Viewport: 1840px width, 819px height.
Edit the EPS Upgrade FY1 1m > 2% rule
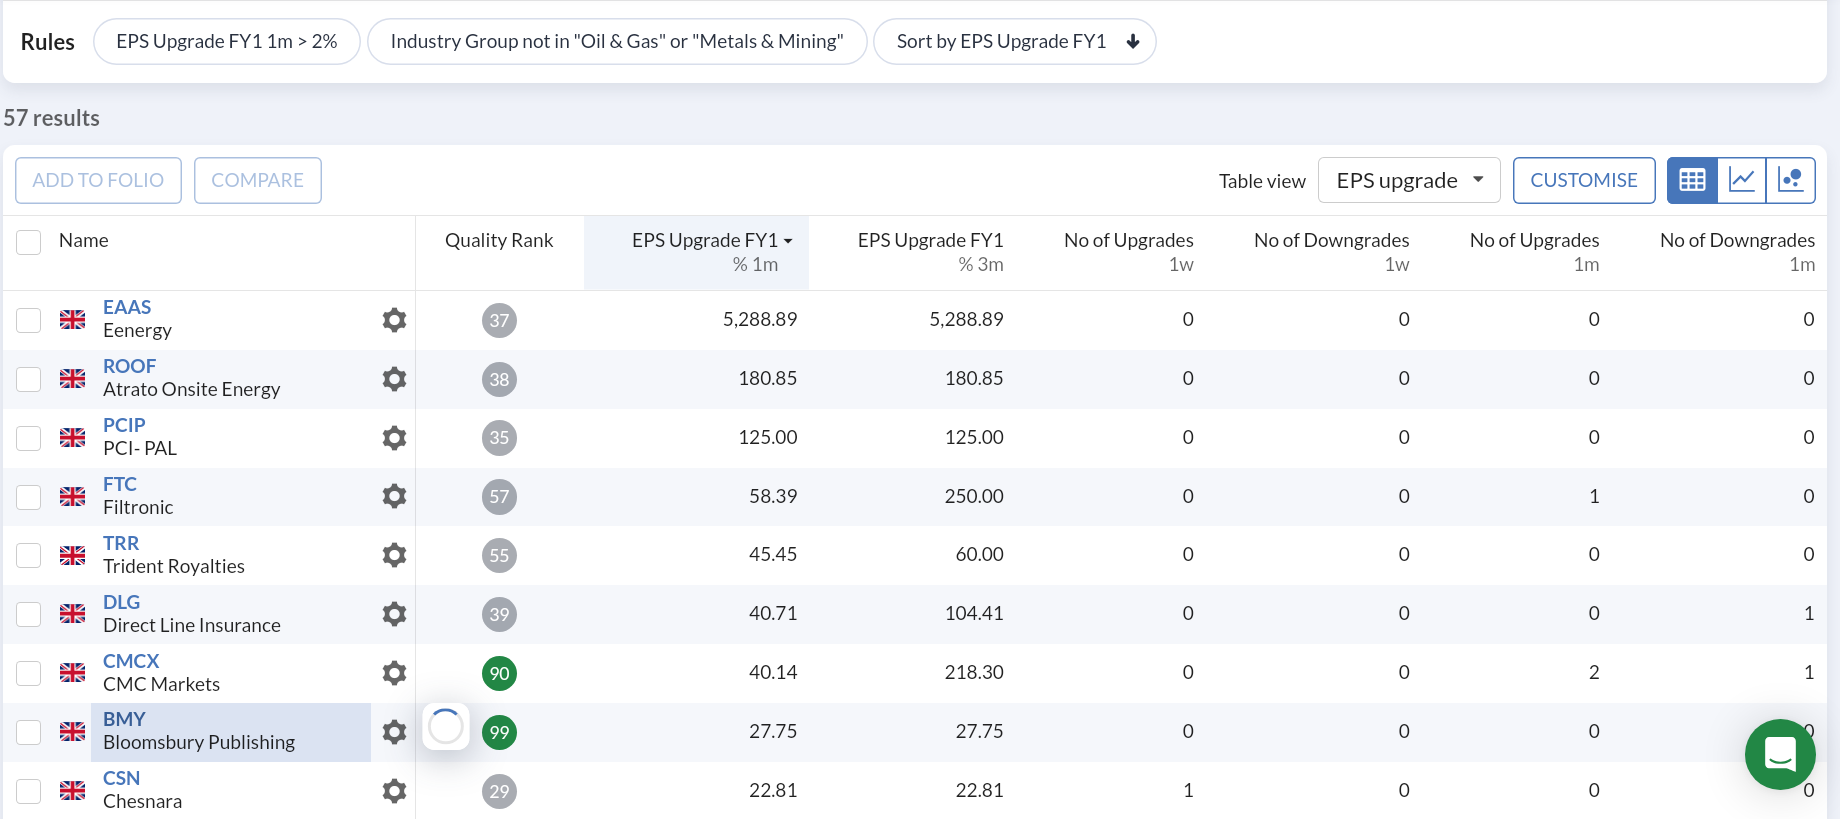point(227,42)
